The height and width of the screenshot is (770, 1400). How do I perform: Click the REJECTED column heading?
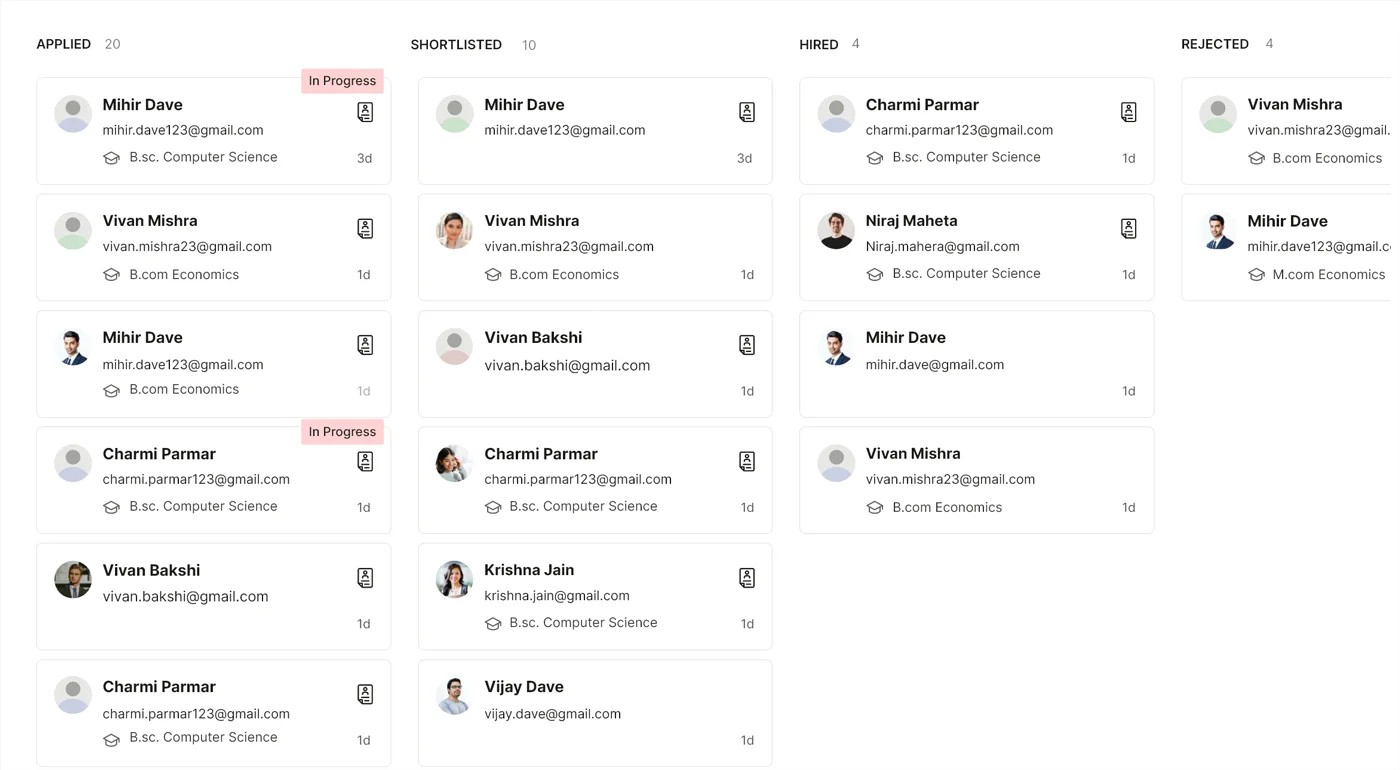click(1214, 44)
